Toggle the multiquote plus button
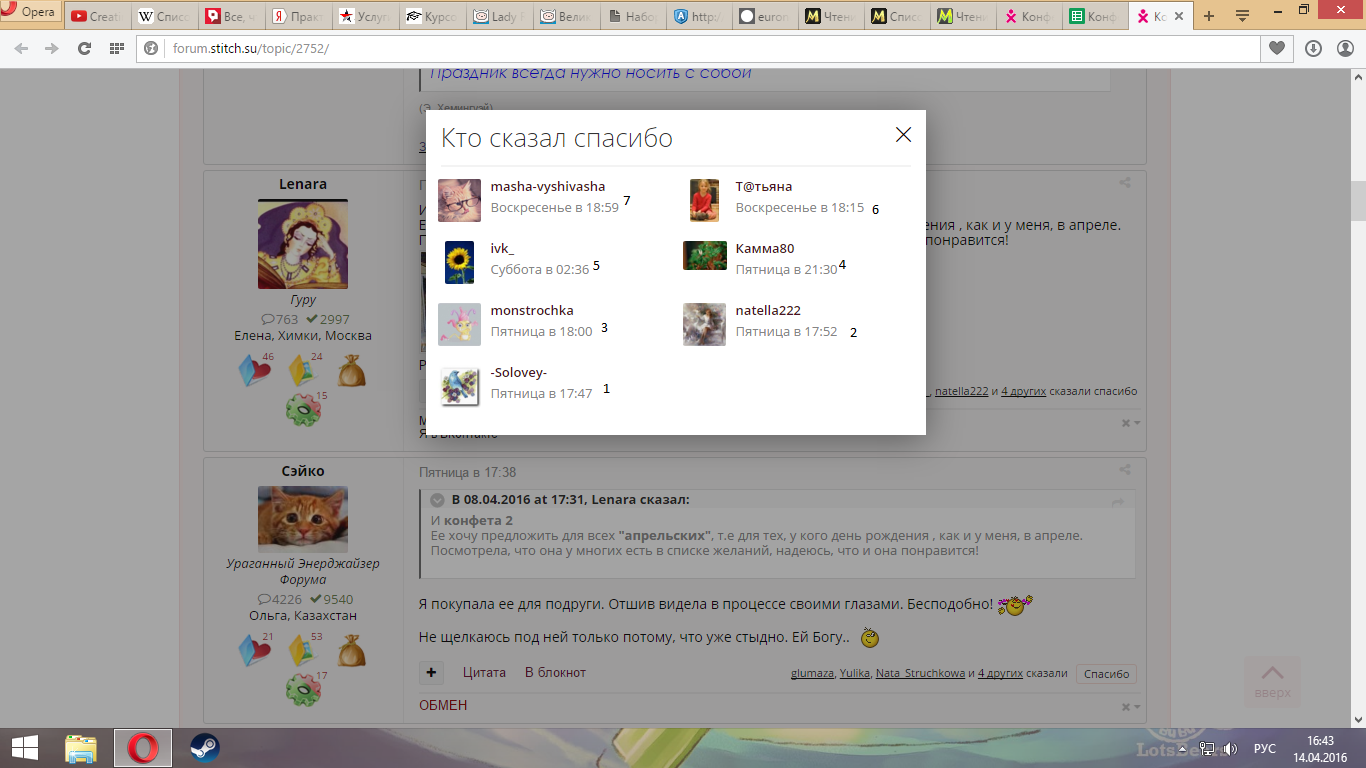The height and width of the screenshot is (768, 1366). pyautogui.click(x=430, y=673)
